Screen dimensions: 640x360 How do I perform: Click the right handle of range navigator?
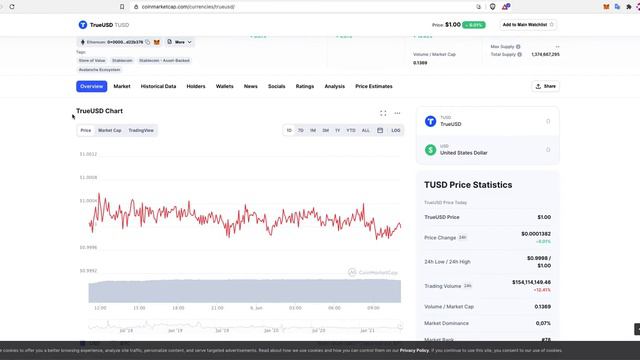click(x=400, y=326)
